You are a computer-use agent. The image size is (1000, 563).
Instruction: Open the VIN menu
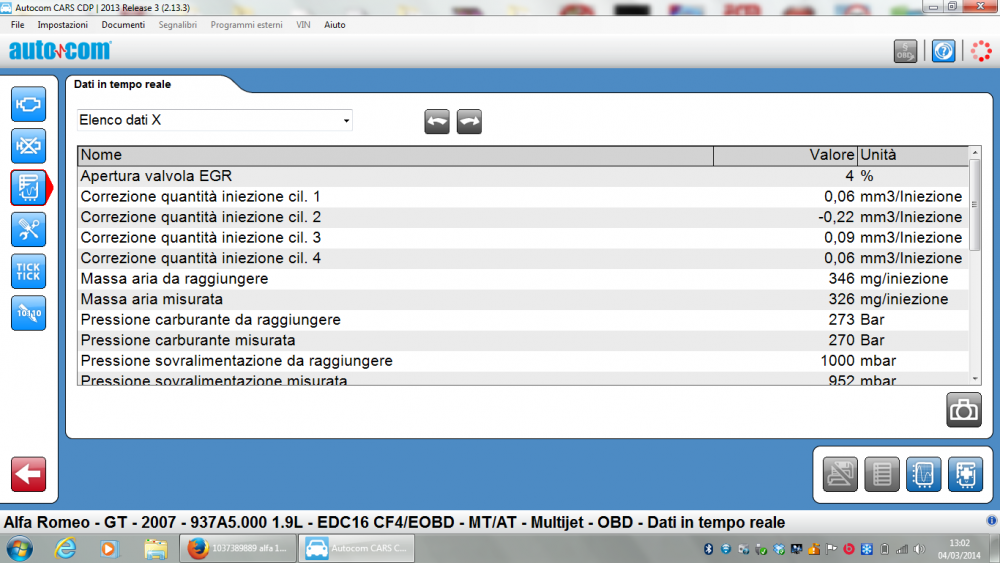click(303, 25)
